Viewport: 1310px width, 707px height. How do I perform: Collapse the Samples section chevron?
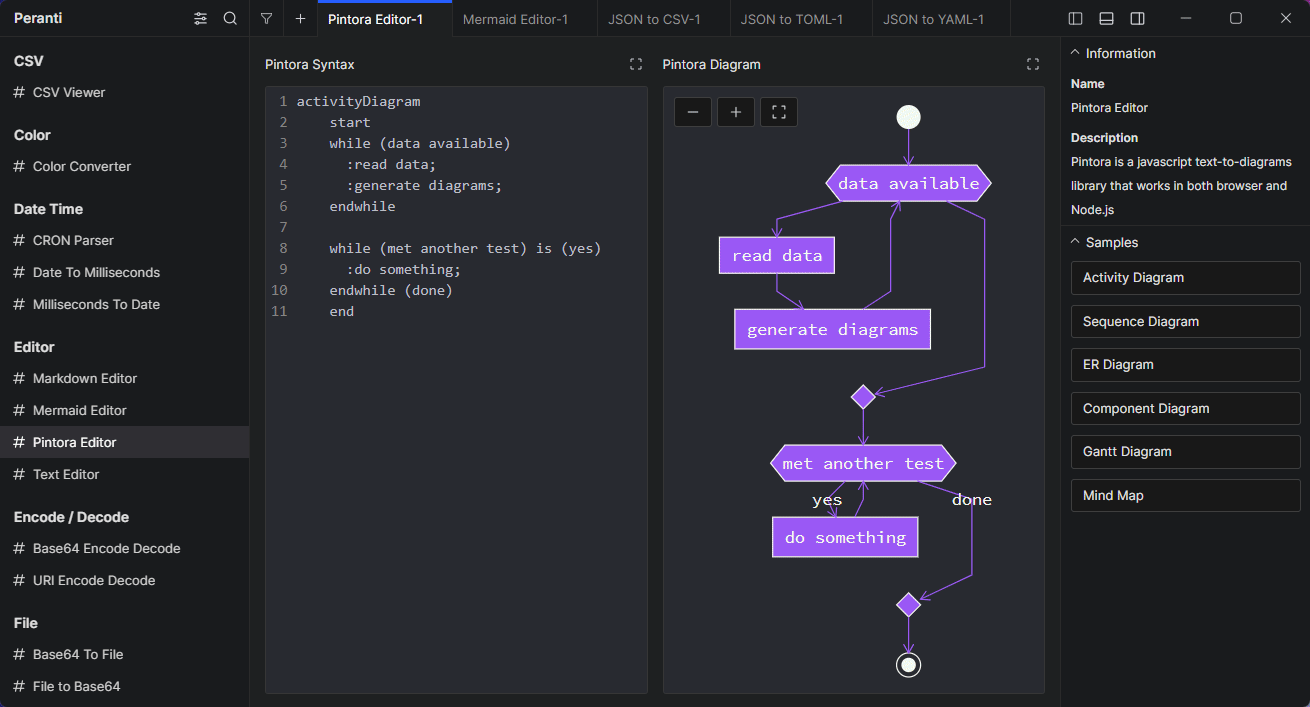pos(1075,242)
